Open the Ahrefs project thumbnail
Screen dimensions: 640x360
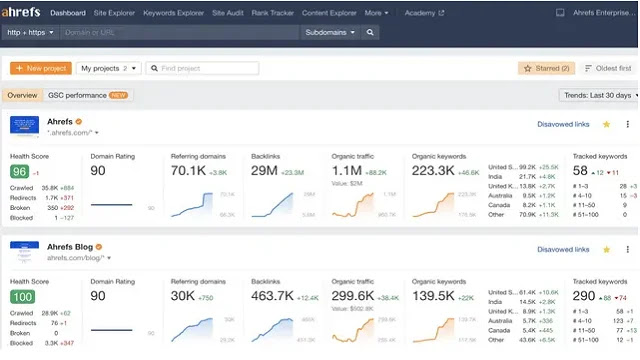24,126
